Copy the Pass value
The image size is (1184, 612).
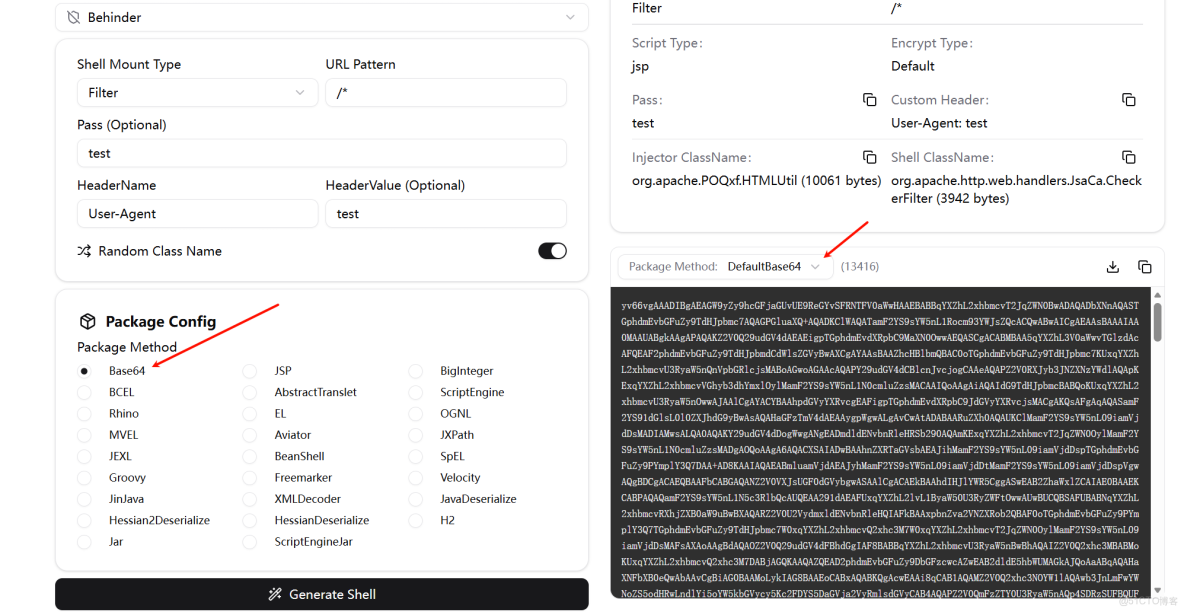tap(869, 100)
